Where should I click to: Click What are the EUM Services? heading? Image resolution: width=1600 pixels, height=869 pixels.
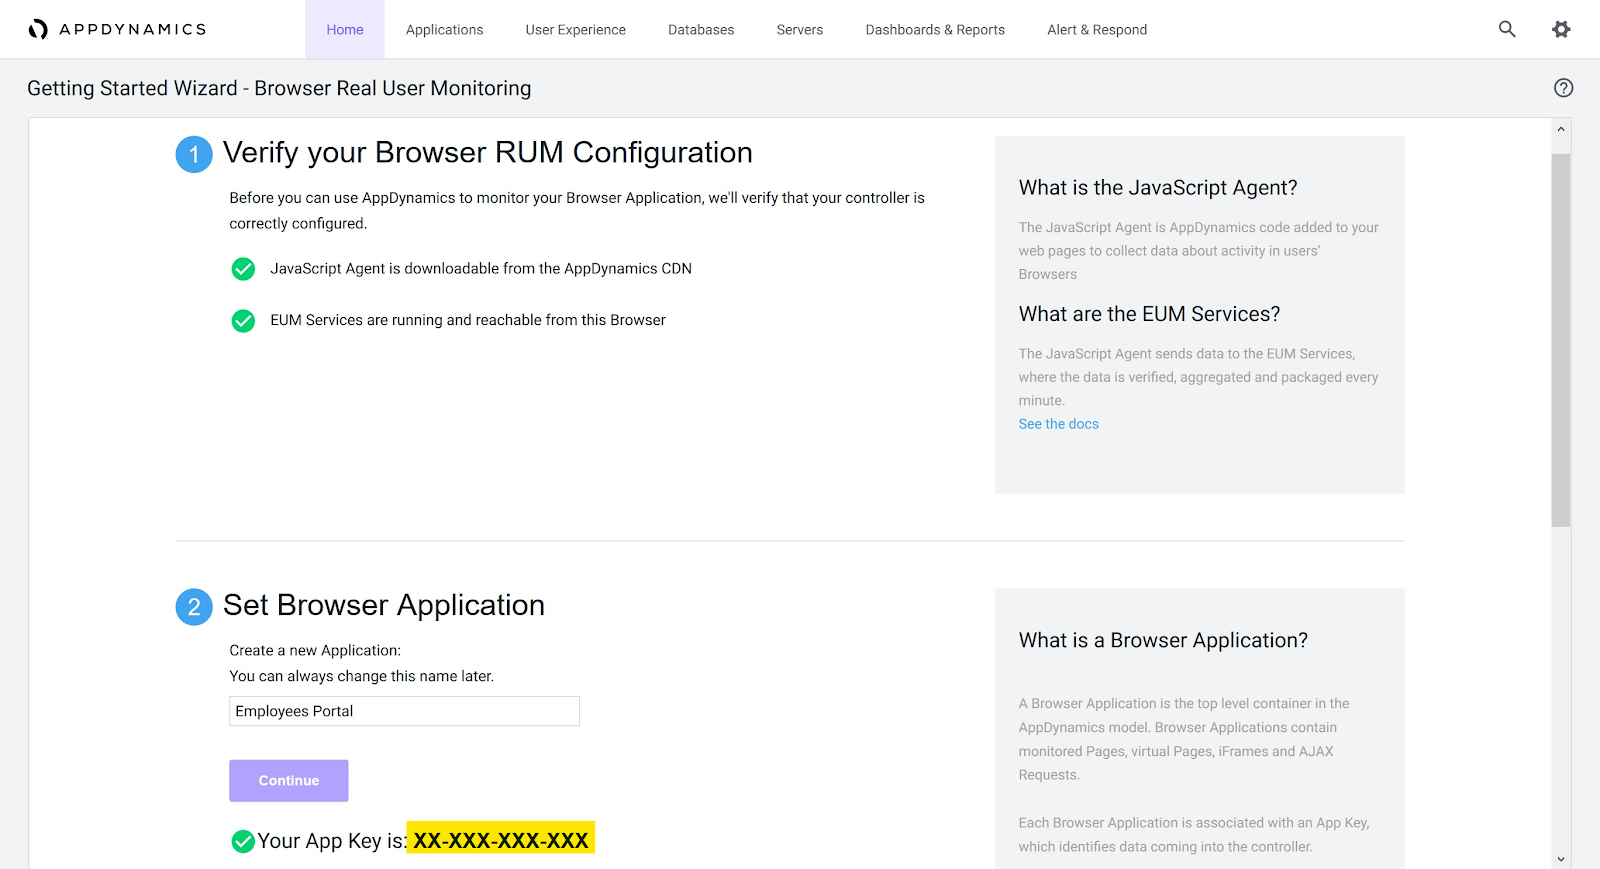1149,314
